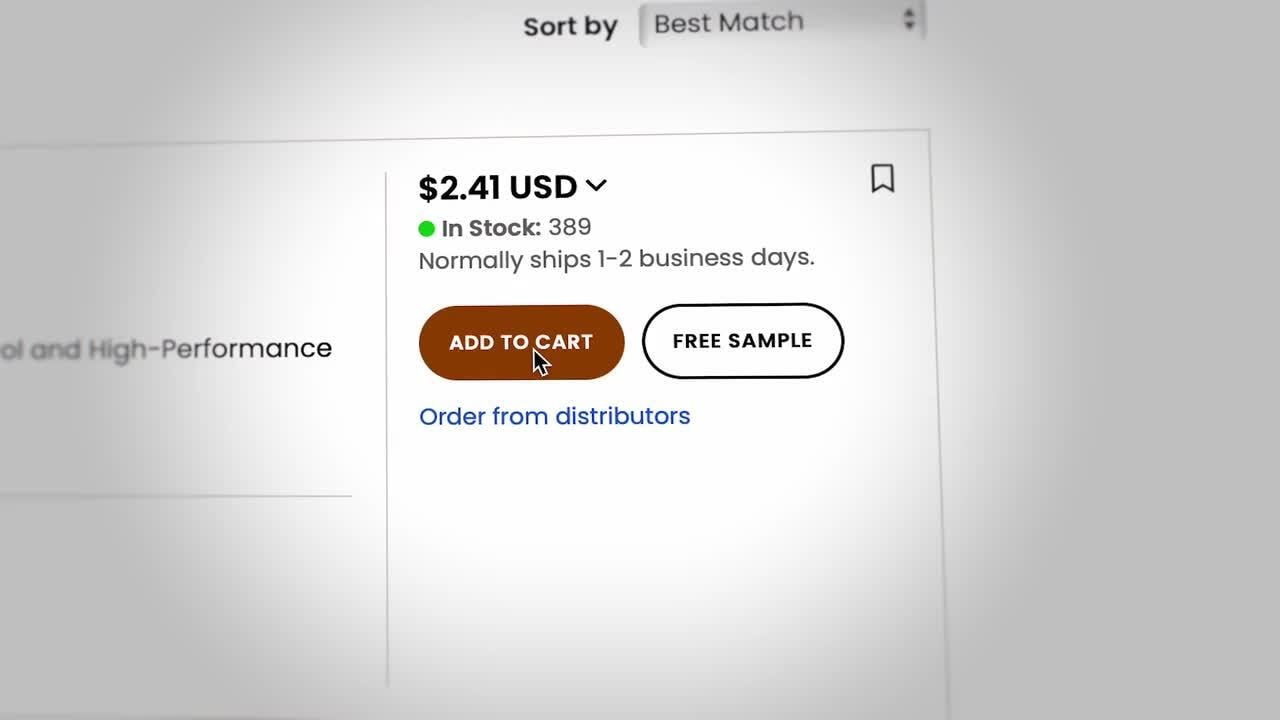The height and width of the screenshot is (720, 1280).
Task: Click the Sort by label
Action: pos(570,26)
